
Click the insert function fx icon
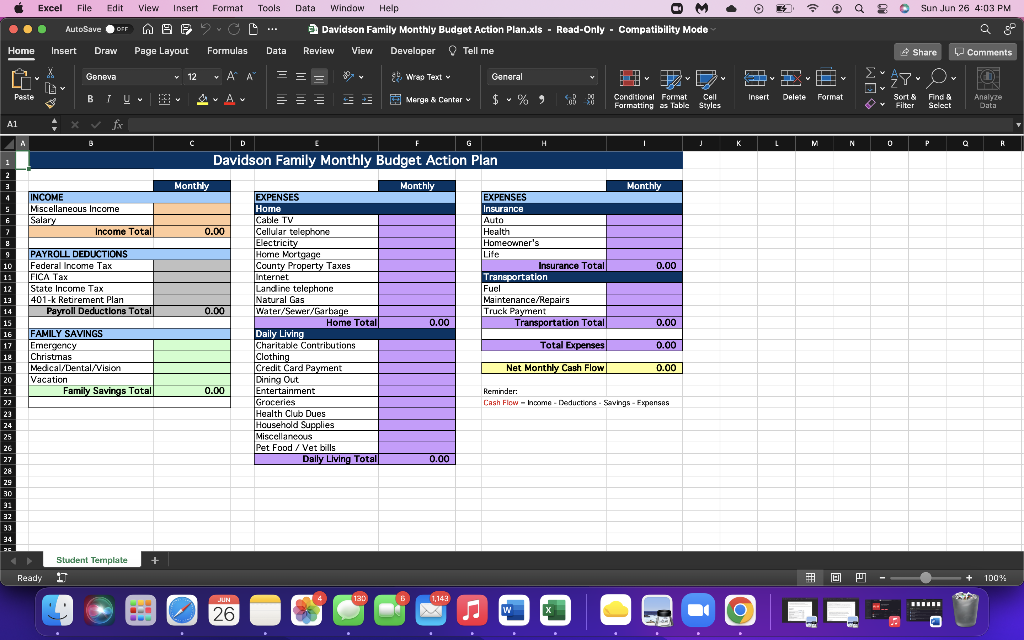pyautogui.click(x=118, y=124)
